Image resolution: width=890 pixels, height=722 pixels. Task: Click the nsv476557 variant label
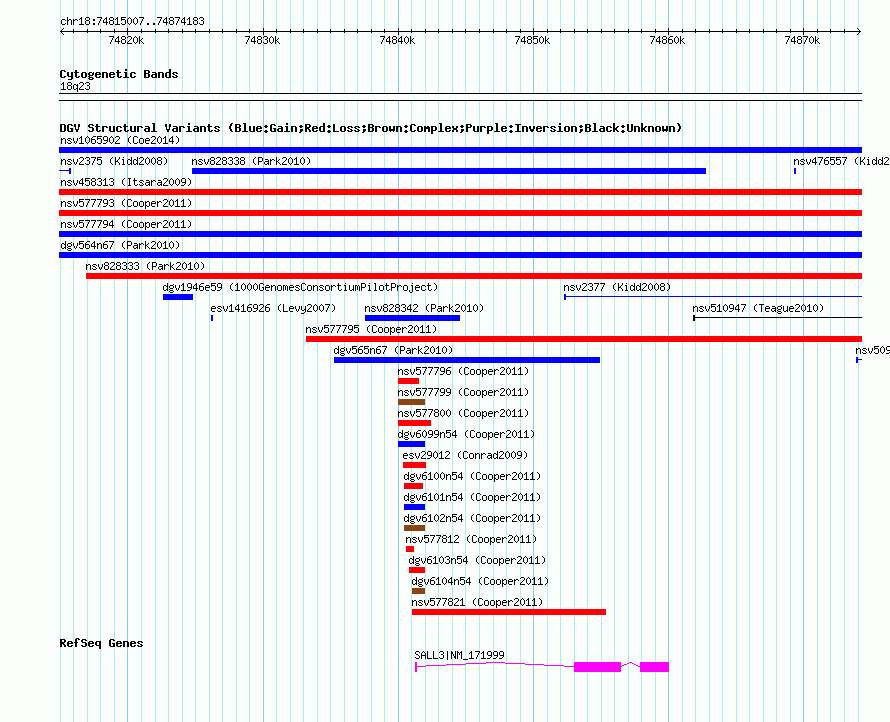tap(841, 161)
